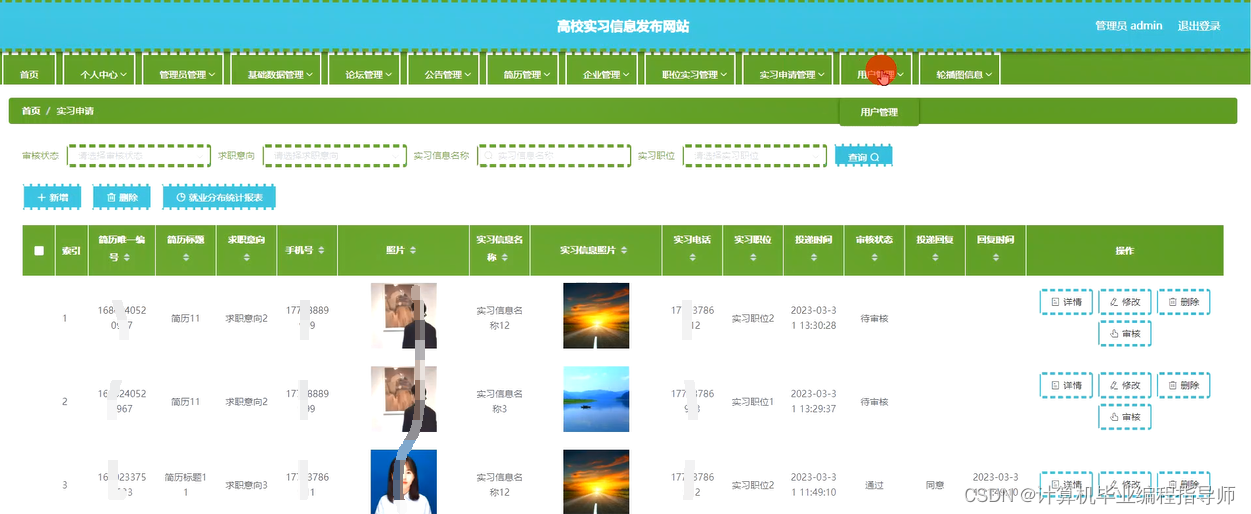Select the 实习职位1 cell in row 2

(x=753, y=402)
